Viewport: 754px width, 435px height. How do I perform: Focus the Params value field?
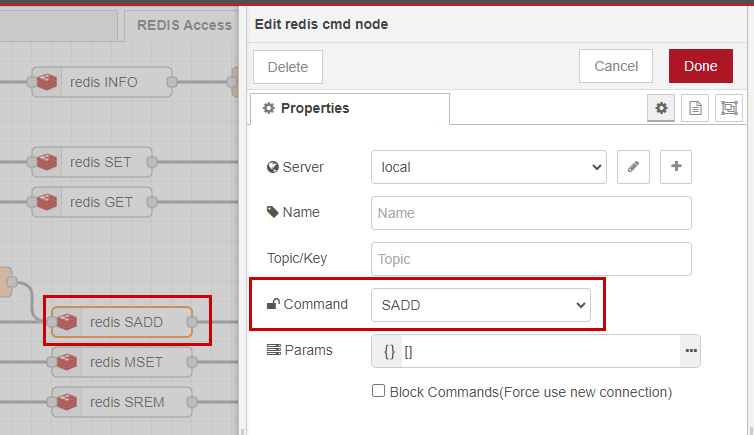[541, 352]
